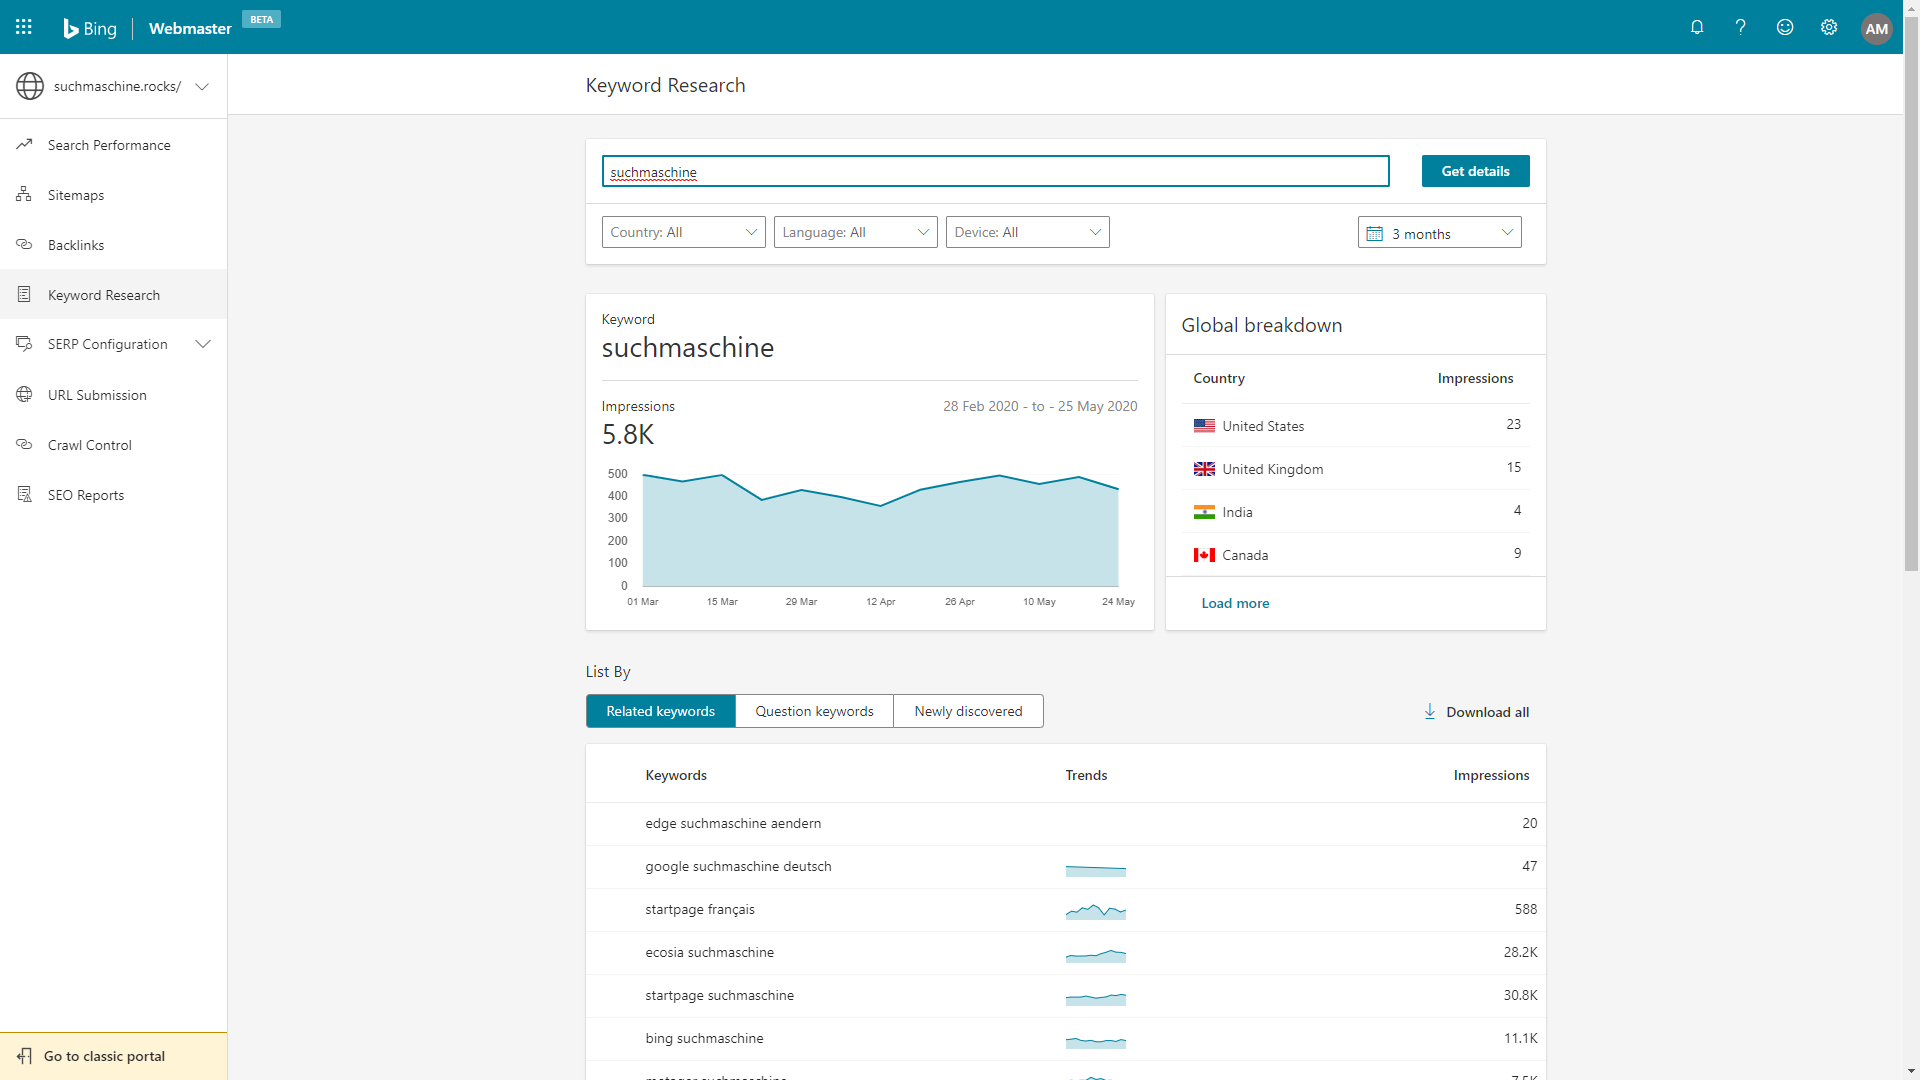Screen dimensions: 1920x1080
Task: Click the India flag icon
Action: pyautogui.click(x=1204, y=512)
